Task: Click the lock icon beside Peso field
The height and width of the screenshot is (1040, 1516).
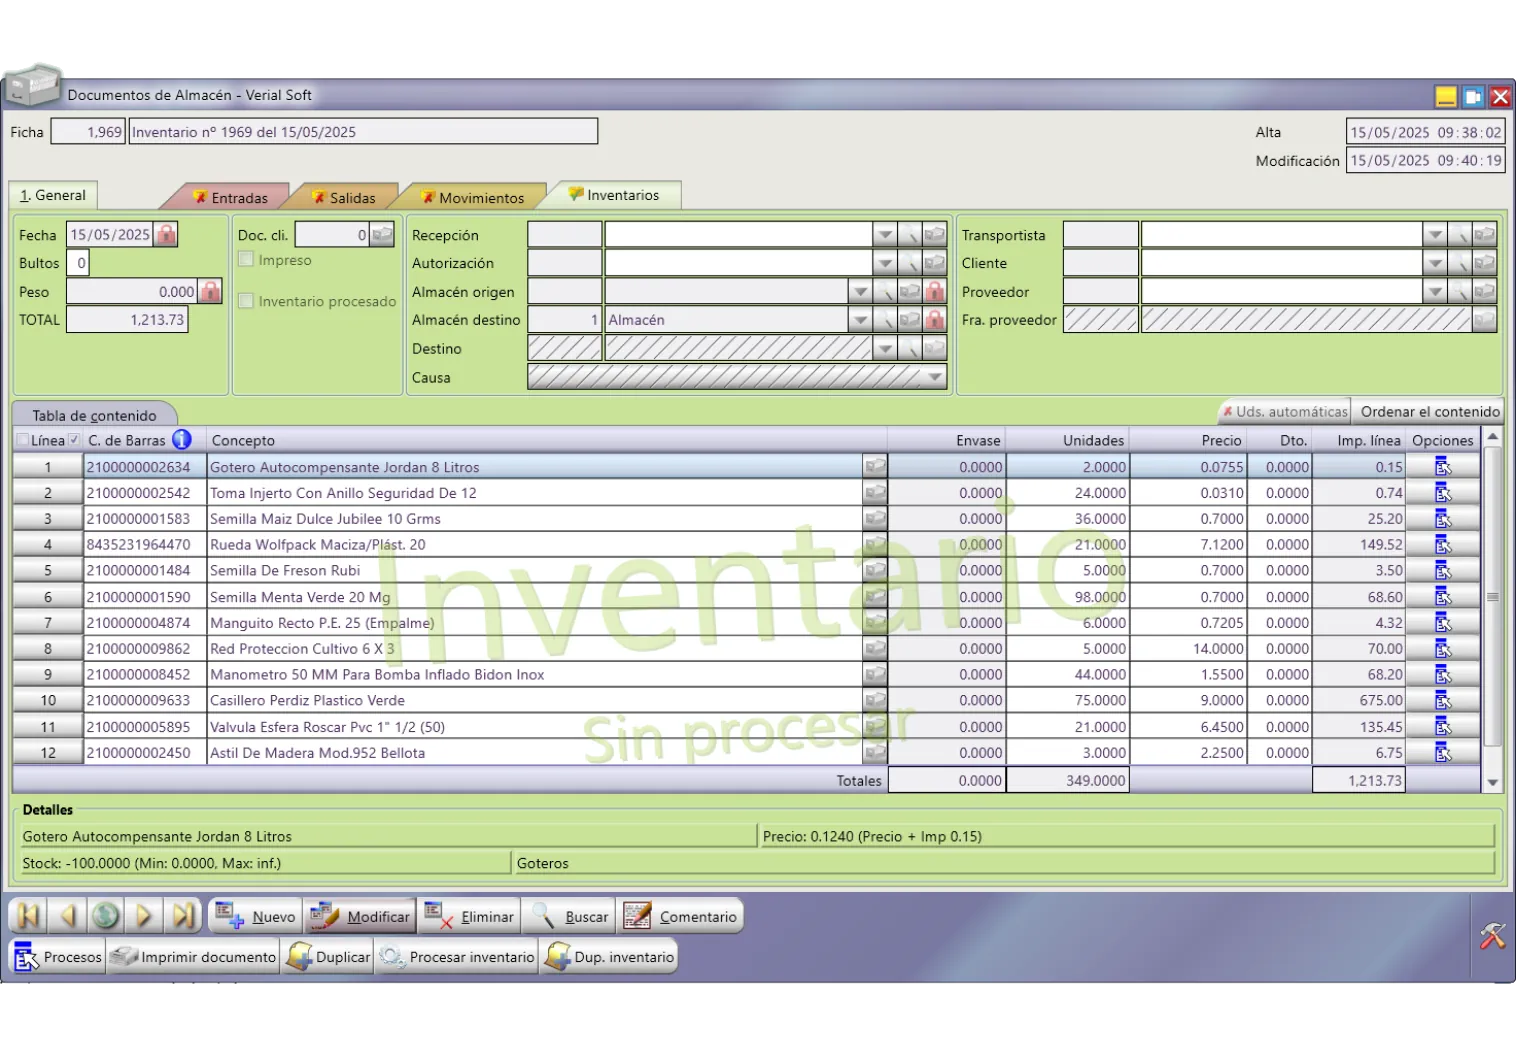Action: [x=210, y=292]
